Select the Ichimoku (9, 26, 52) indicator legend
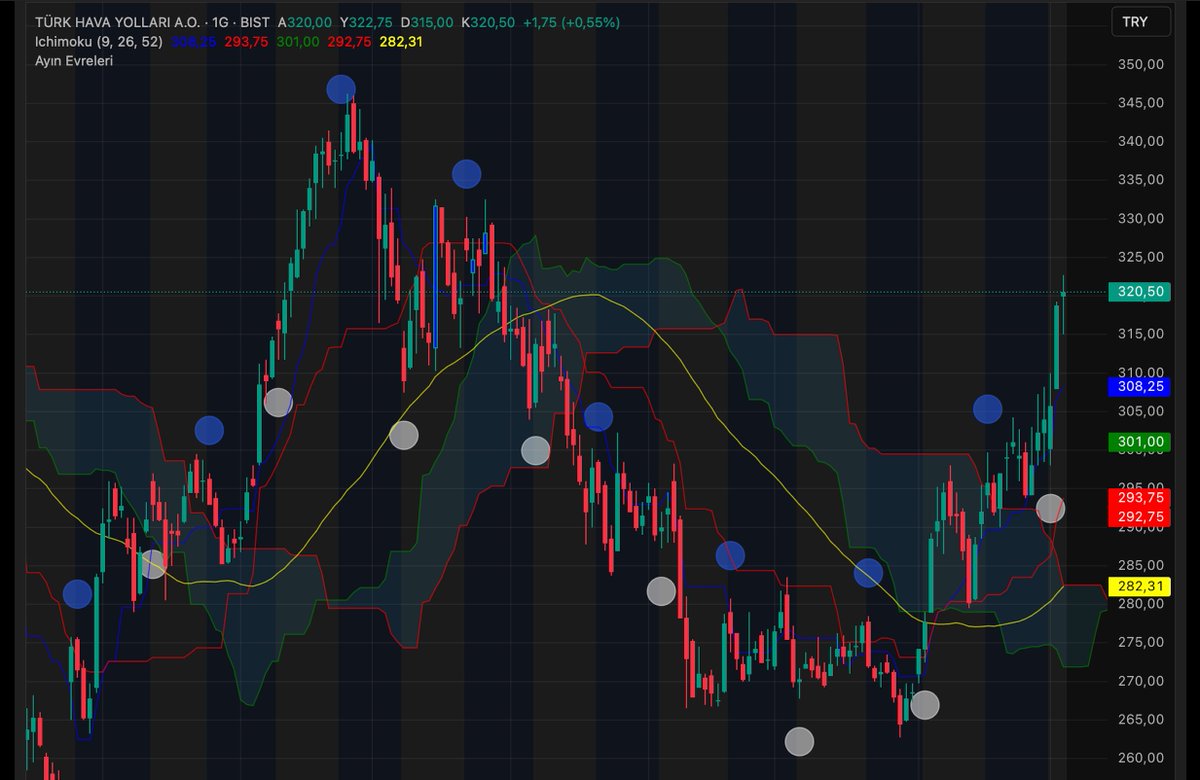This screenshot has width=1200, height=780. click(x=99, y=42)
